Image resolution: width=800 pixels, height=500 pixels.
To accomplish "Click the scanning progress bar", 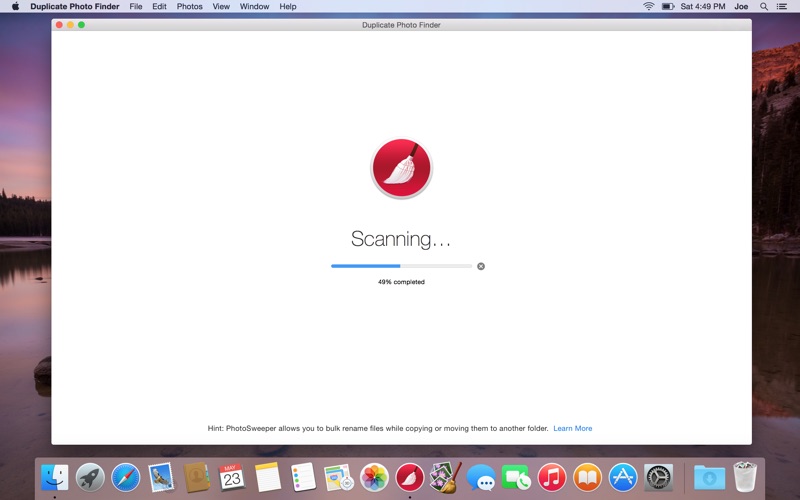I will click(401, 266).
